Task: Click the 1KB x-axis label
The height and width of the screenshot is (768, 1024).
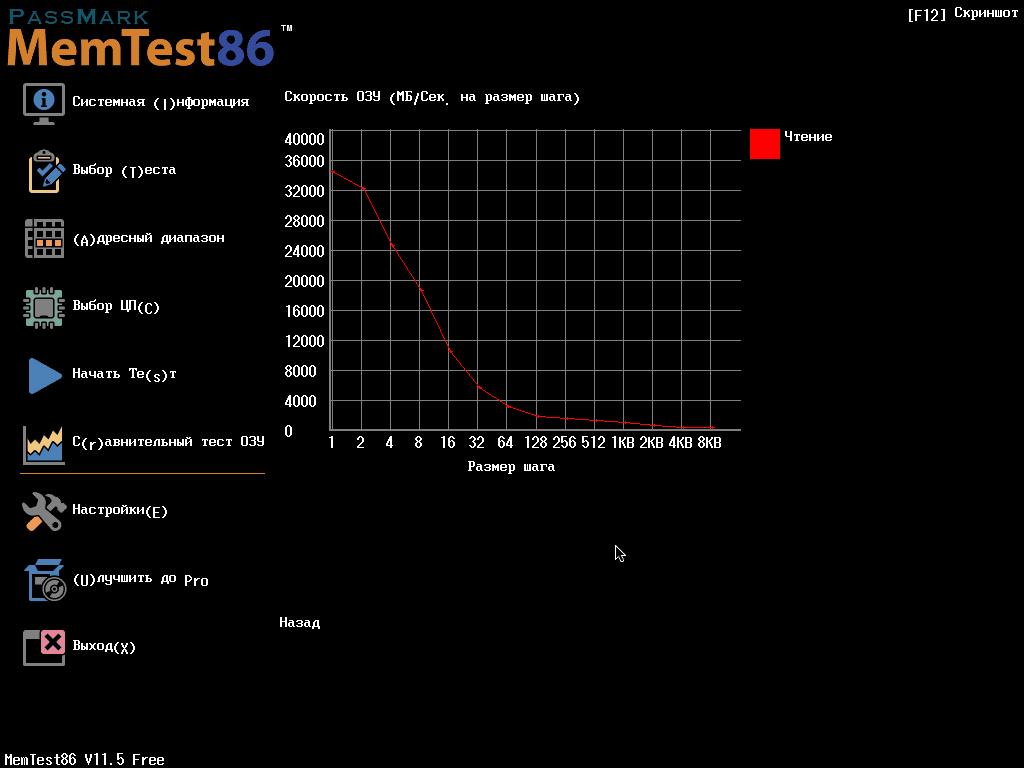Action: 622,443
